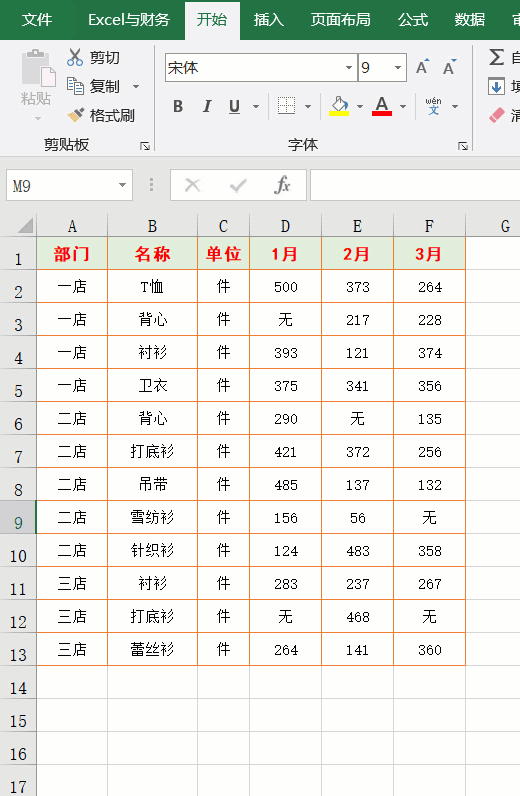
Task: Expand fill color dropdown arrow
Action: pyautogui.click(x=360, y=107)
